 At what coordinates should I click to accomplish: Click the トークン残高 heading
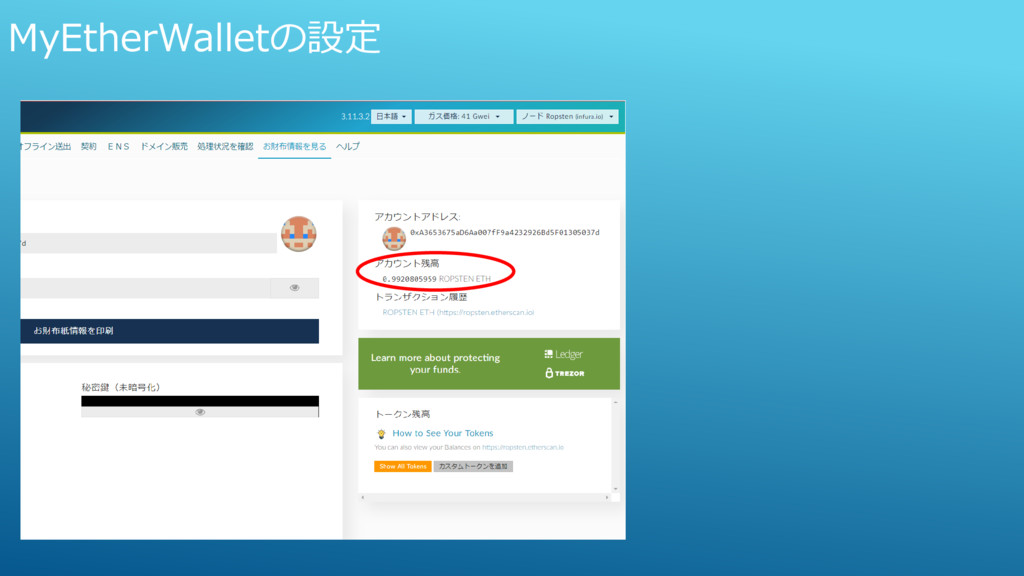(402, 414)
